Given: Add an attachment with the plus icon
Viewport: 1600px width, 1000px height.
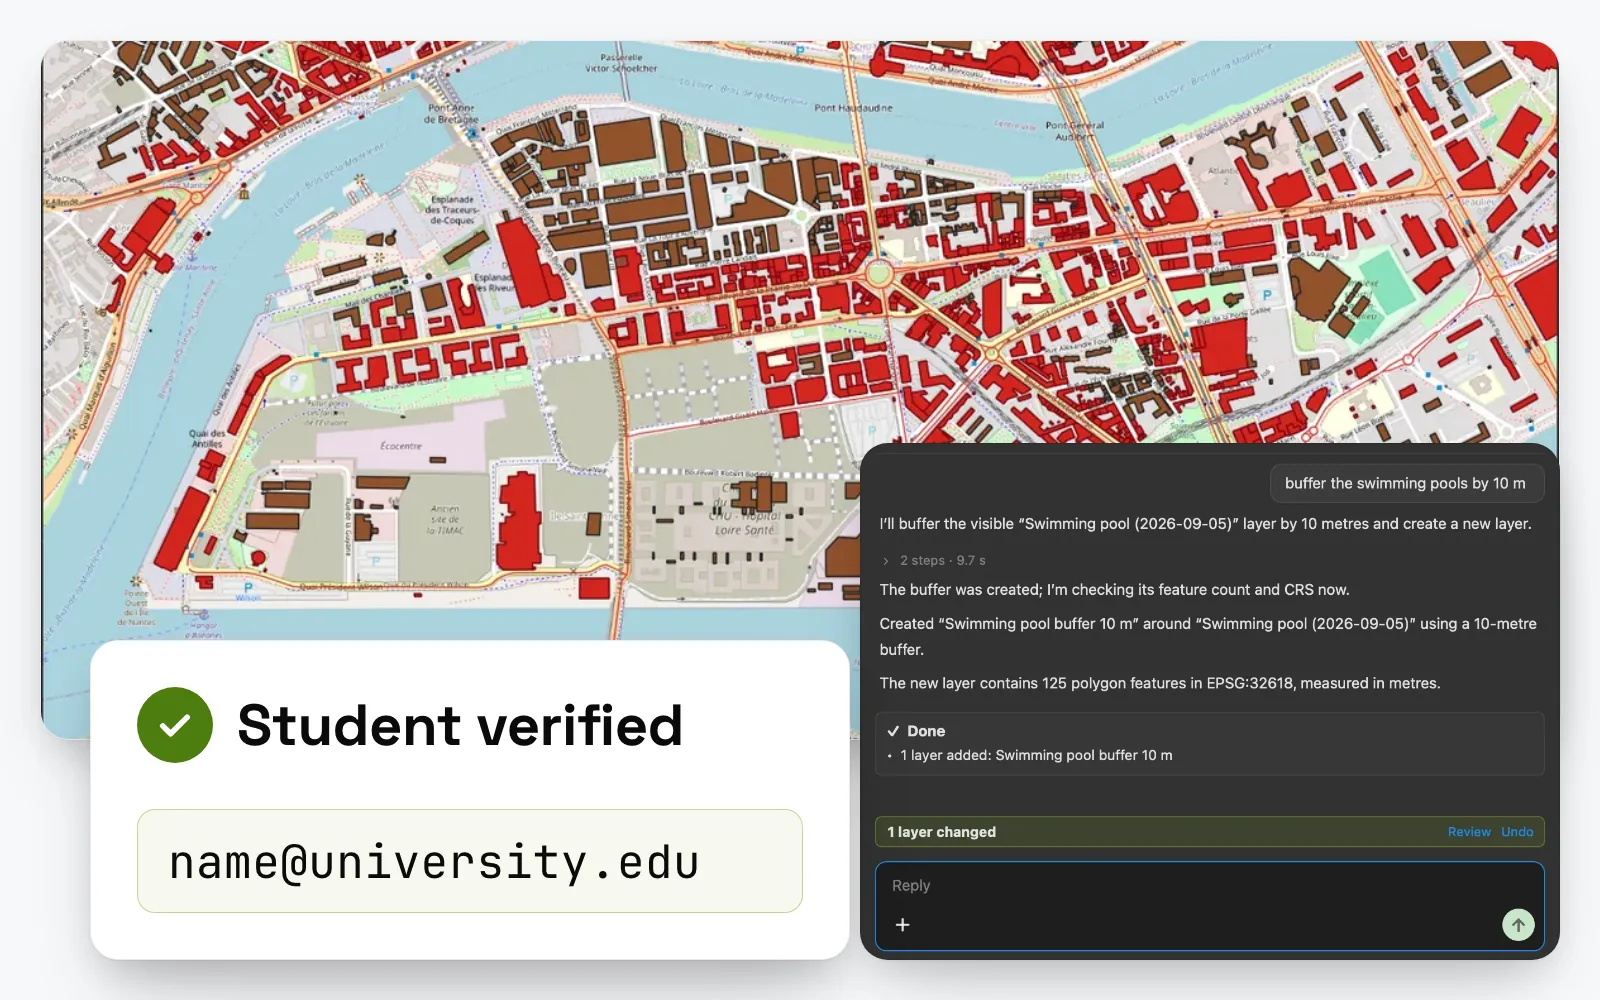Looking at the screenshot, I should point(902,925).
